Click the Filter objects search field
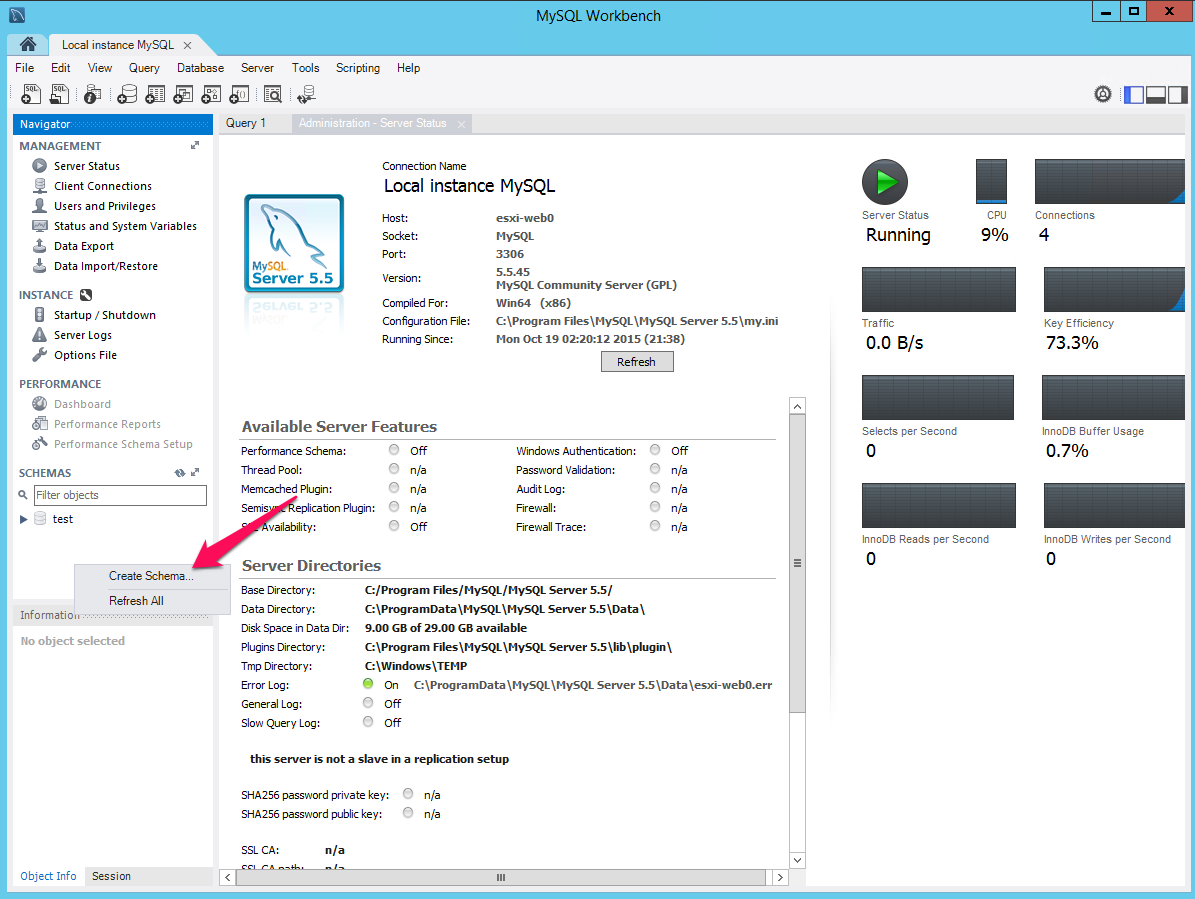The width and height of the screenshot is (1195, 899). coord(120,495)
